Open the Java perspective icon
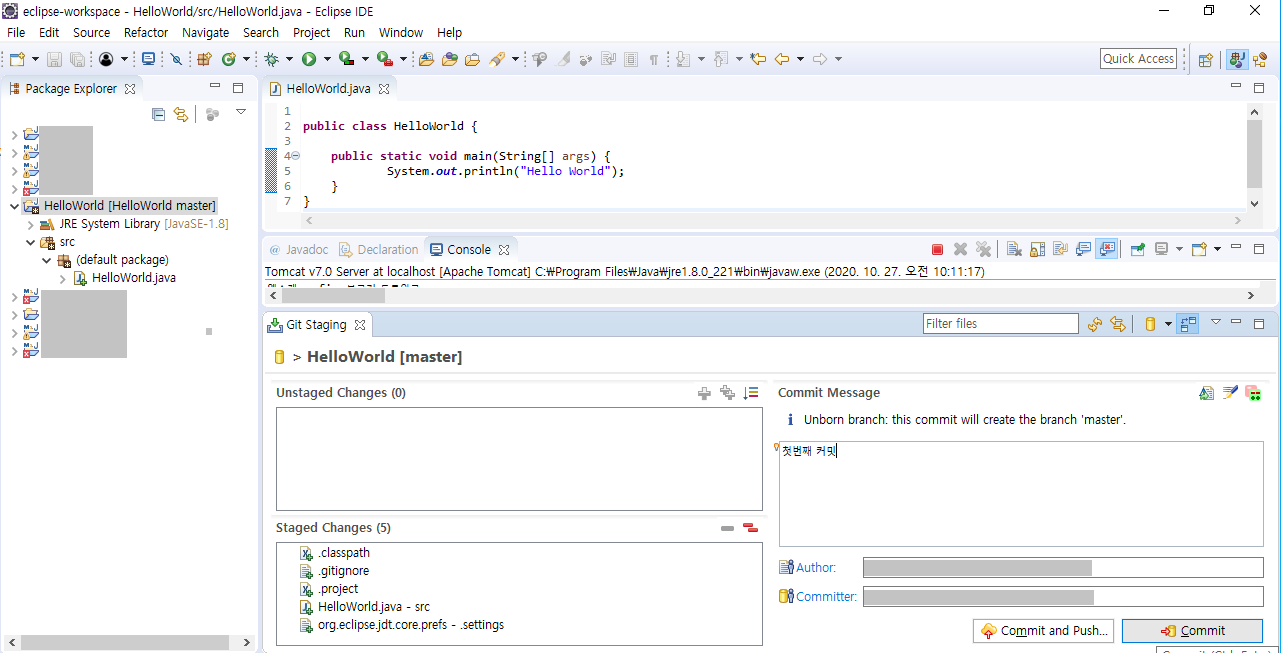The width and height of the screenshot is (1281, 653). click(x=1238, y=59)
